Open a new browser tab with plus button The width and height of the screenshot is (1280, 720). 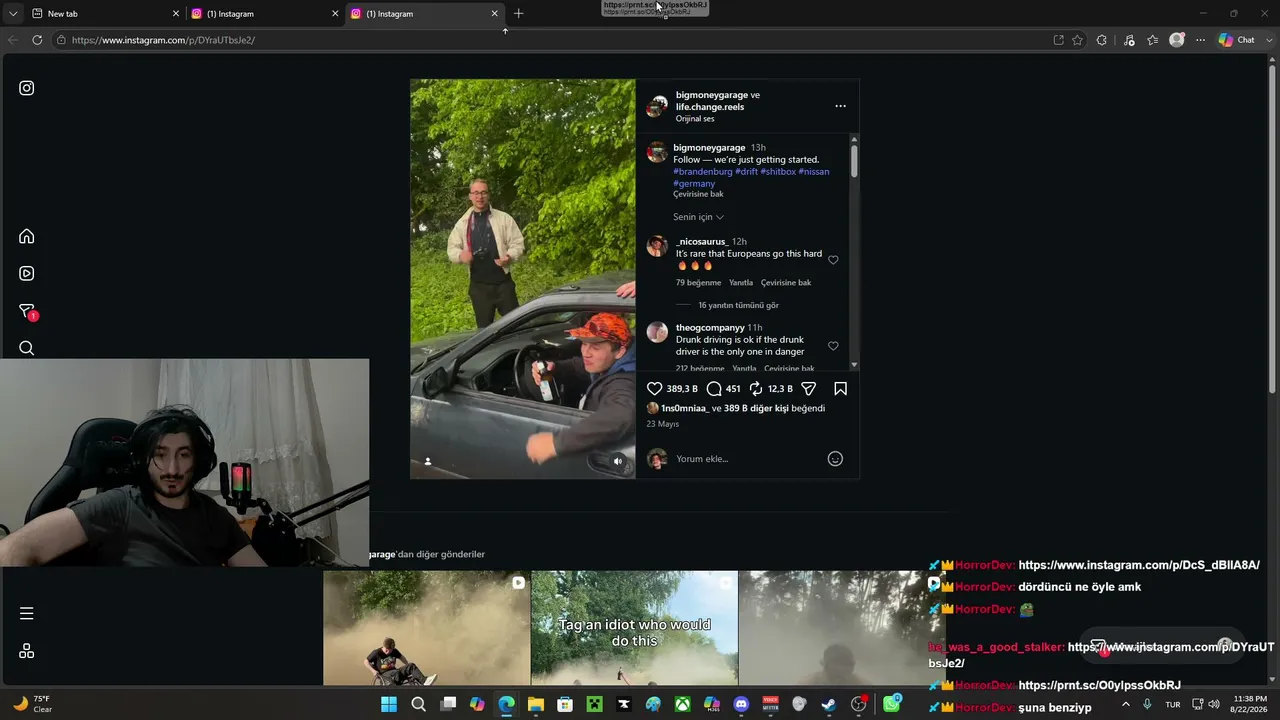518,14
